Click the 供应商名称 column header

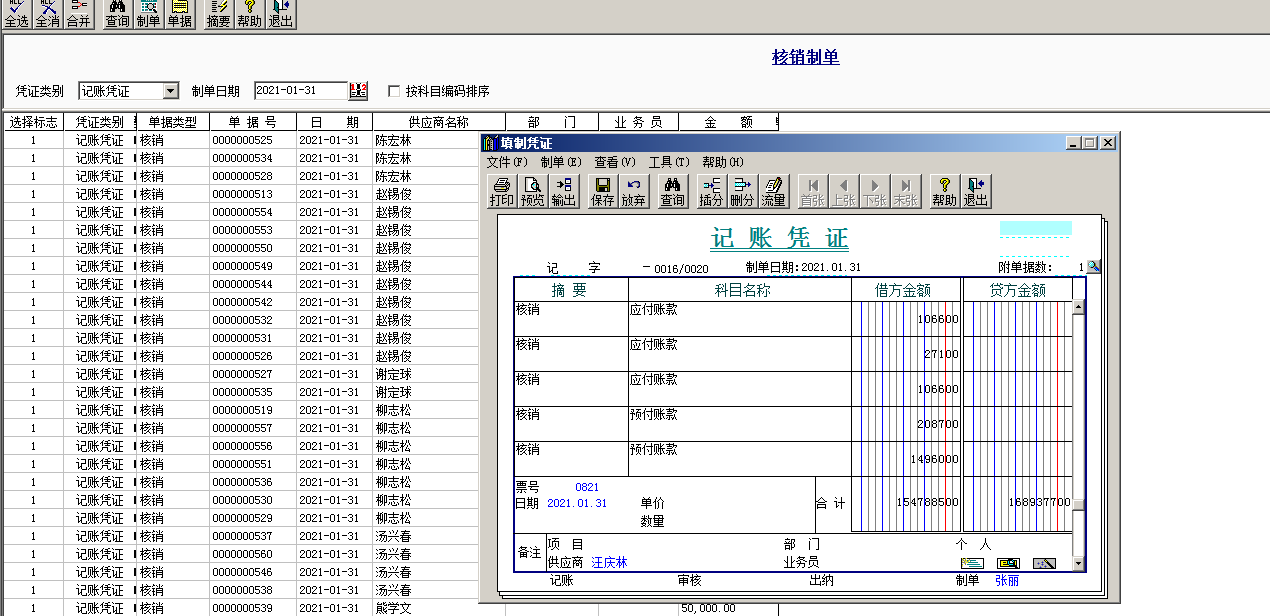pos(438,122)
